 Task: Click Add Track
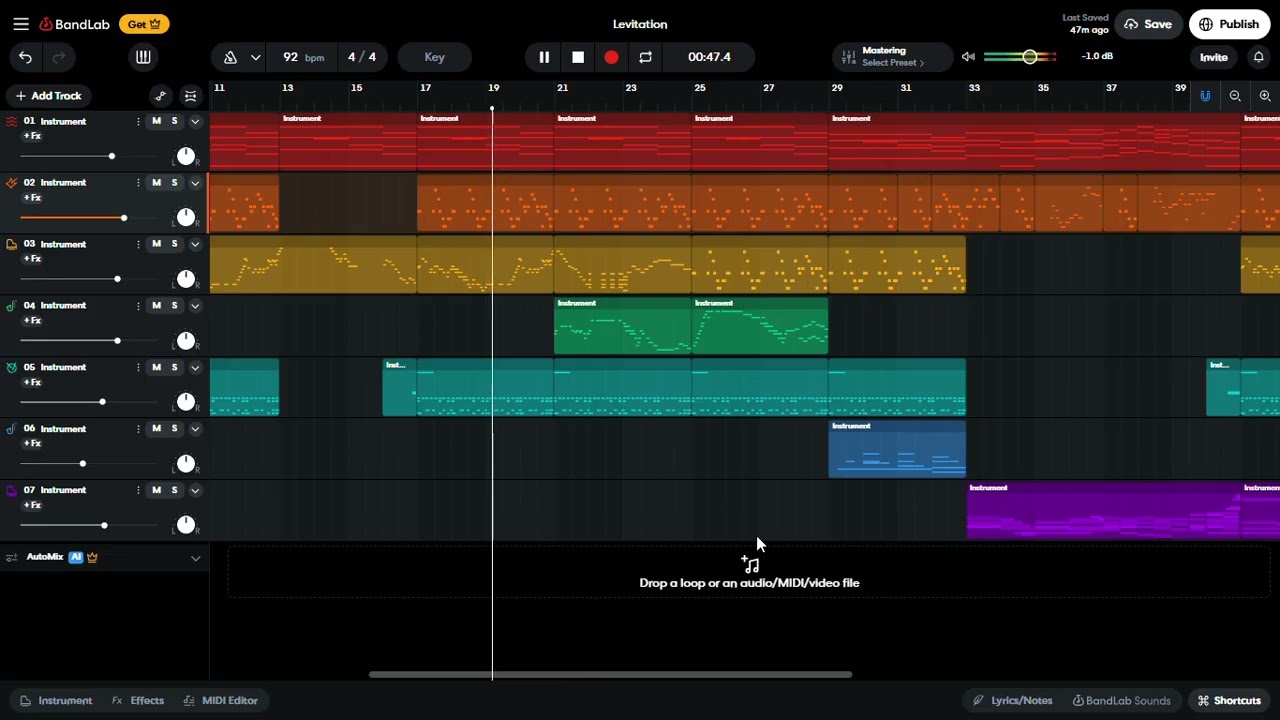coord(49,96)
